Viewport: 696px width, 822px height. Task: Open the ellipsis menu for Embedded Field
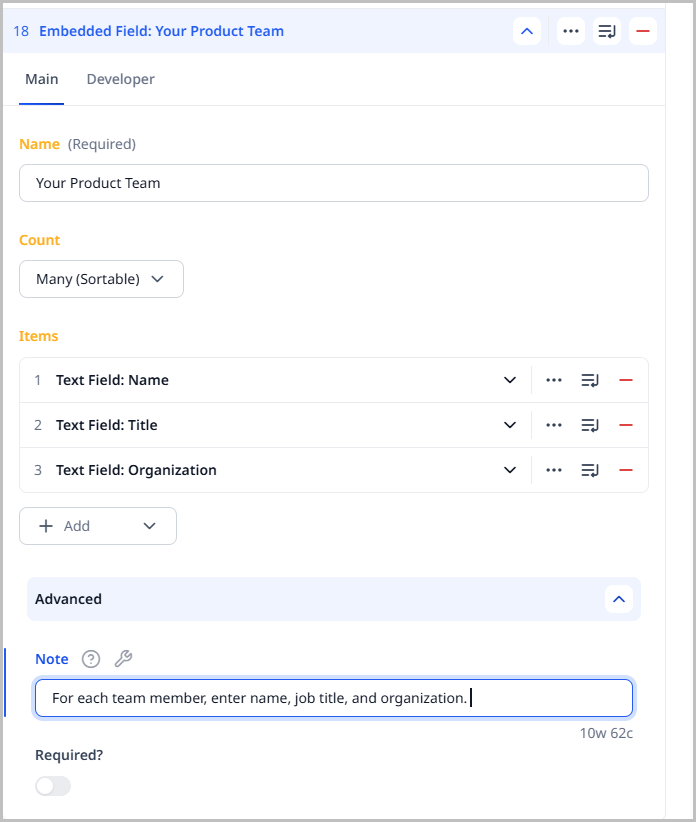(570, 31)
